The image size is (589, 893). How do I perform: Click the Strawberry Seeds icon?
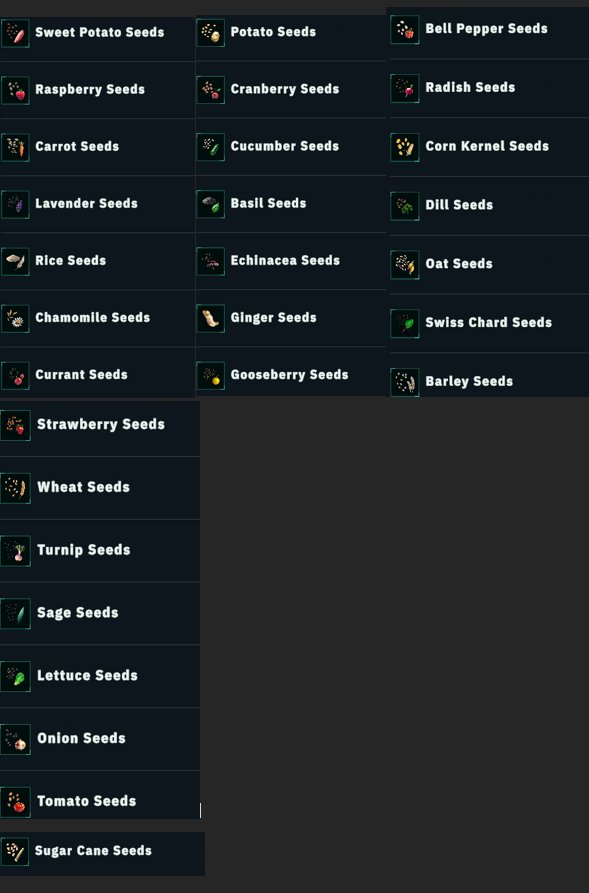(x=15, y=425)
